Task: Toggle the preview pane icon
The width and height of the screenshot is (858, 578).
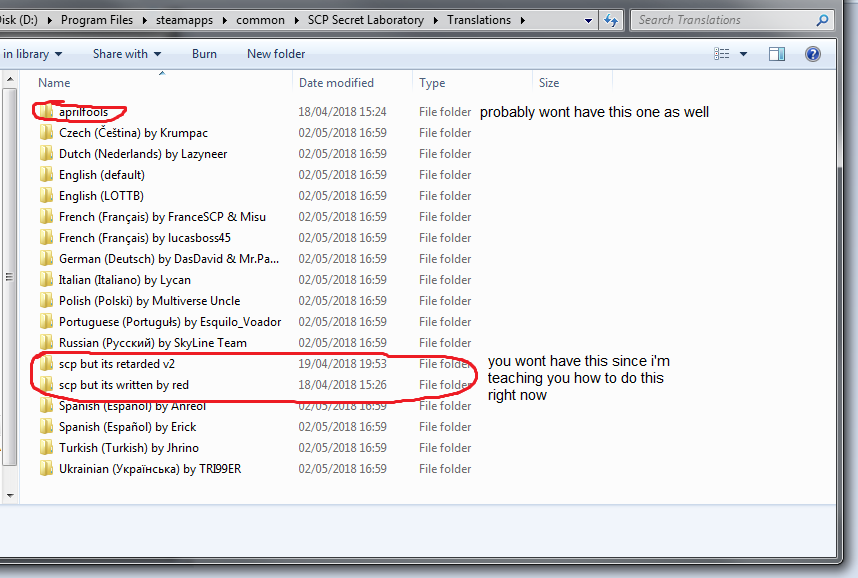Action: (x=776, y=54)
